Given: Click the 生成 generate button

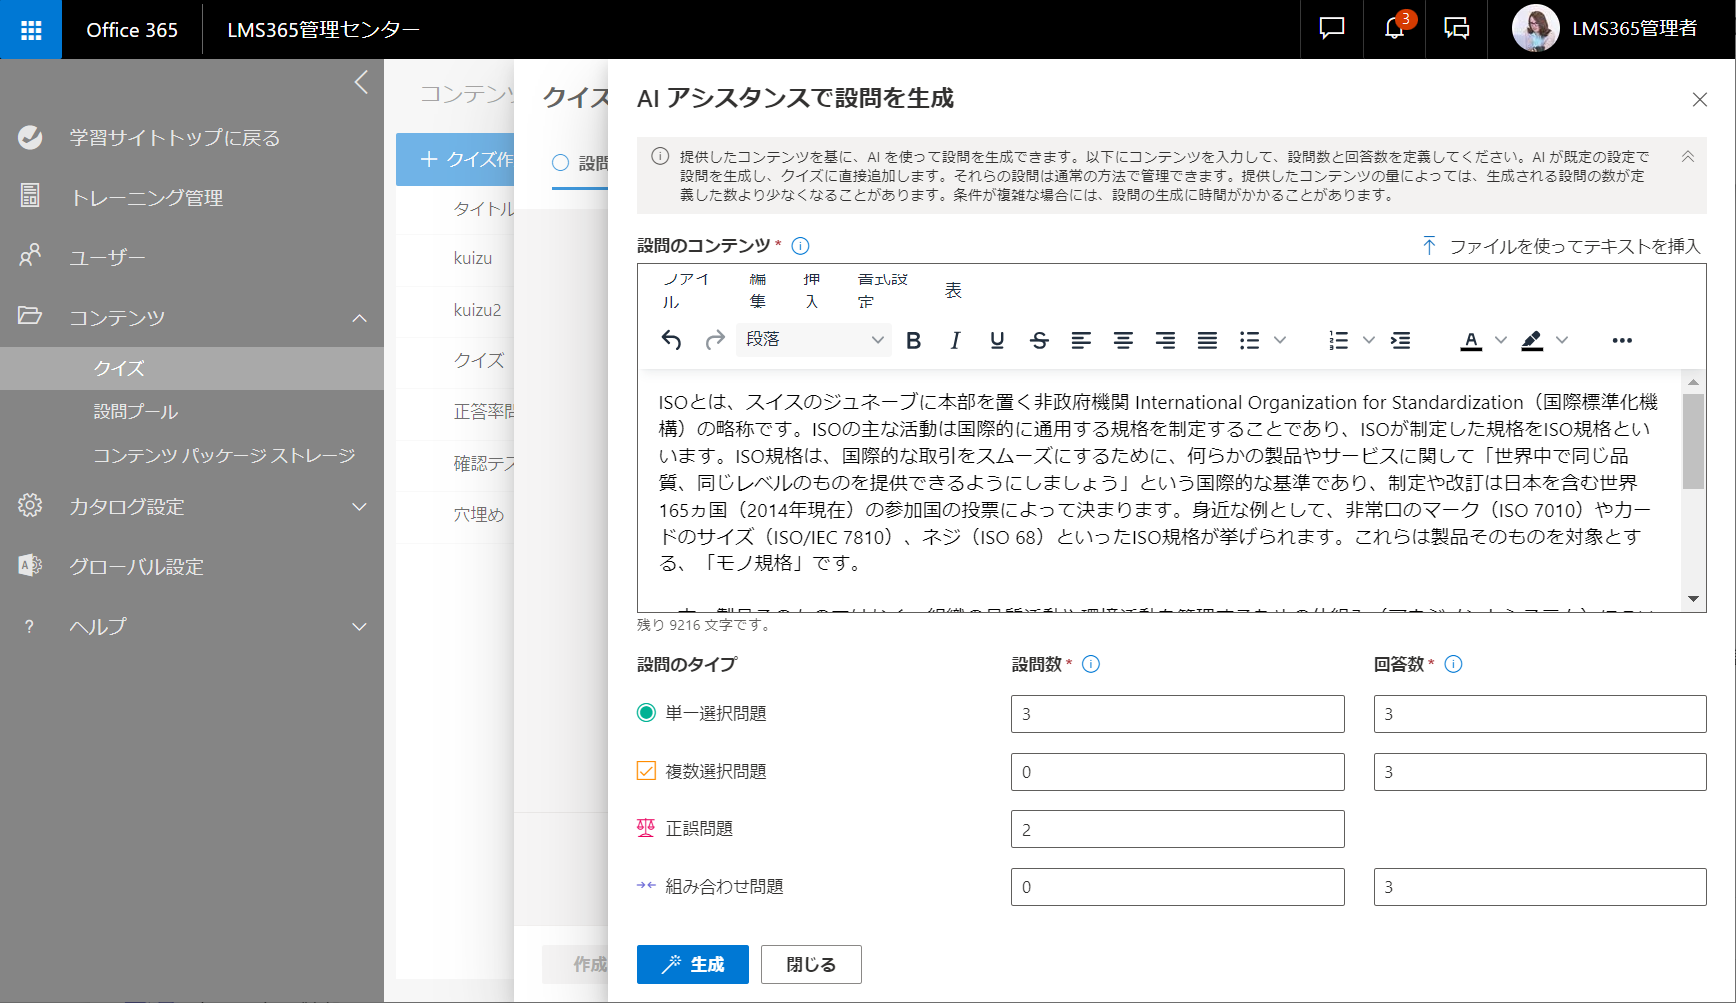Looking at the screenshot, I should coord(693,964).
